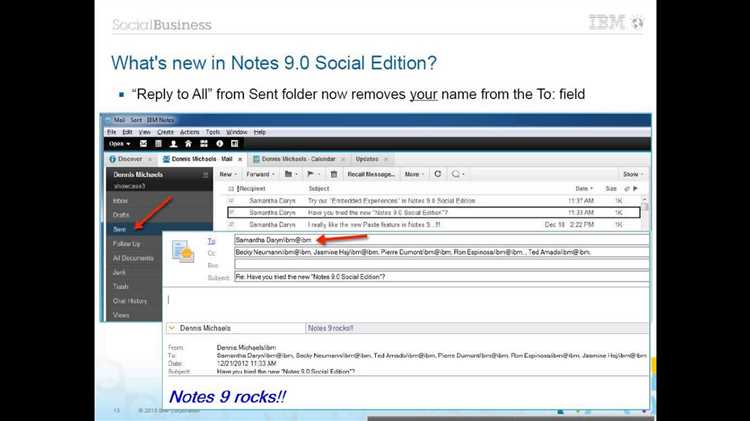750x421 pixels.
Task: Open the Actions menu
Action: (187, 131)
